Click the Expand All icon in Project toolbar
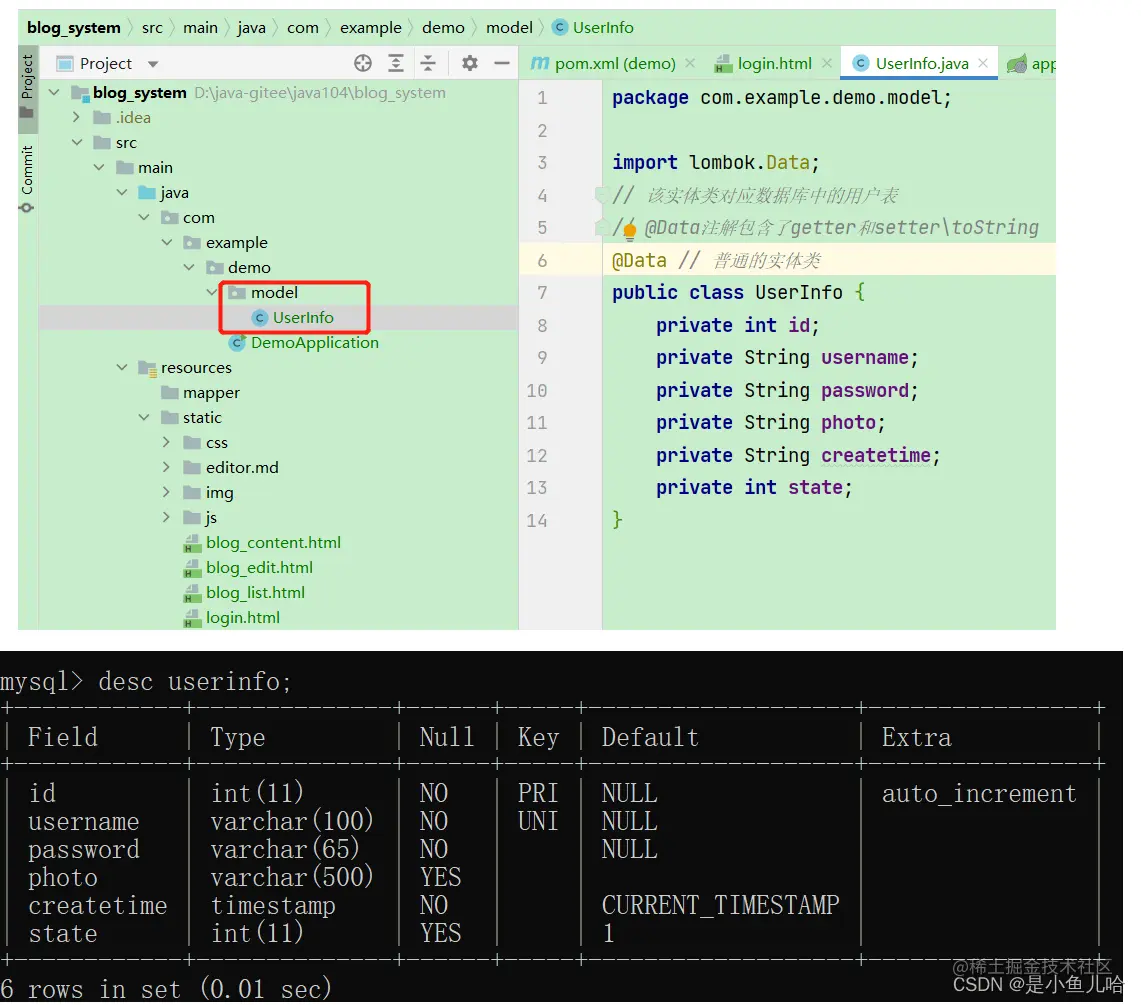 (x=395, y=63)
